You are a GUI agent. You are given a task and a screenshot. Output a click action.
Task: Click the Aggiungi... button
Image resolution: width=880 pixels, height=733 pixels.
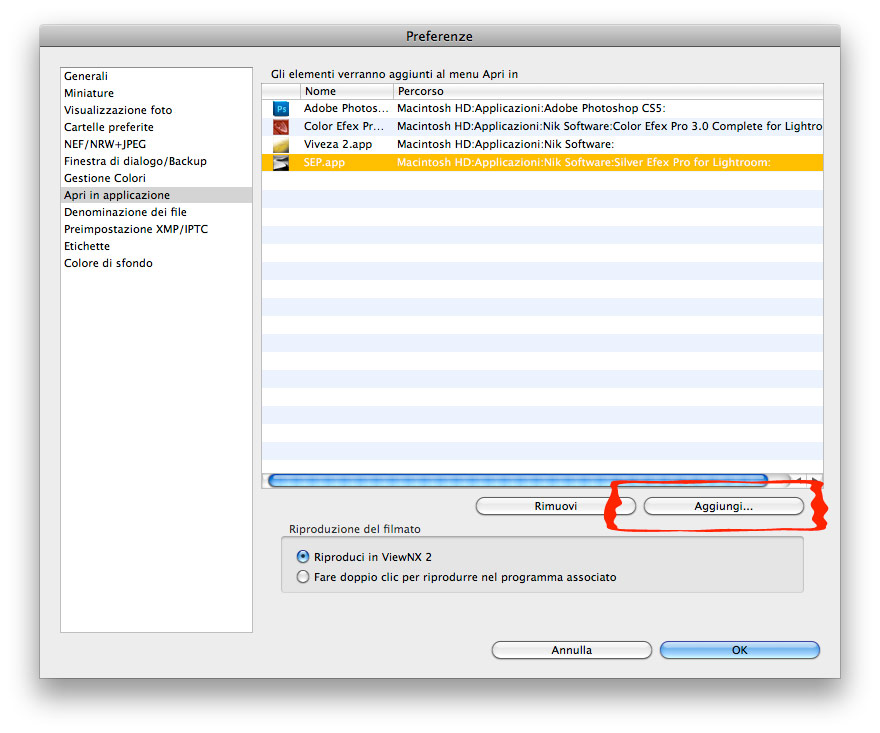coord(723,506)
